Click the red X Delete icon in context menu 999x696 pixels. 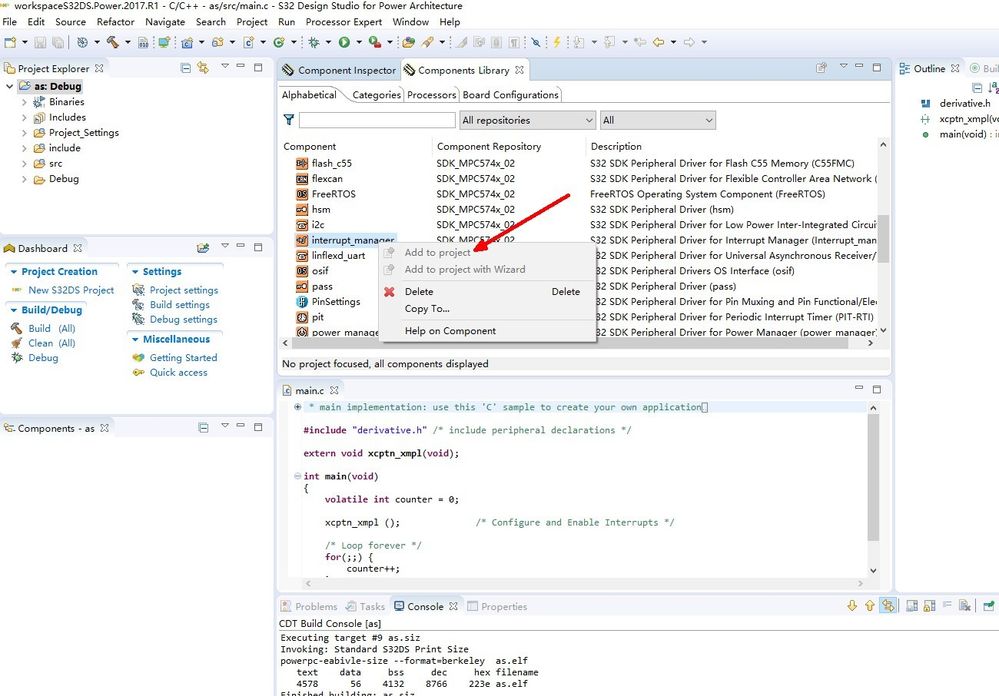(389, 292)
